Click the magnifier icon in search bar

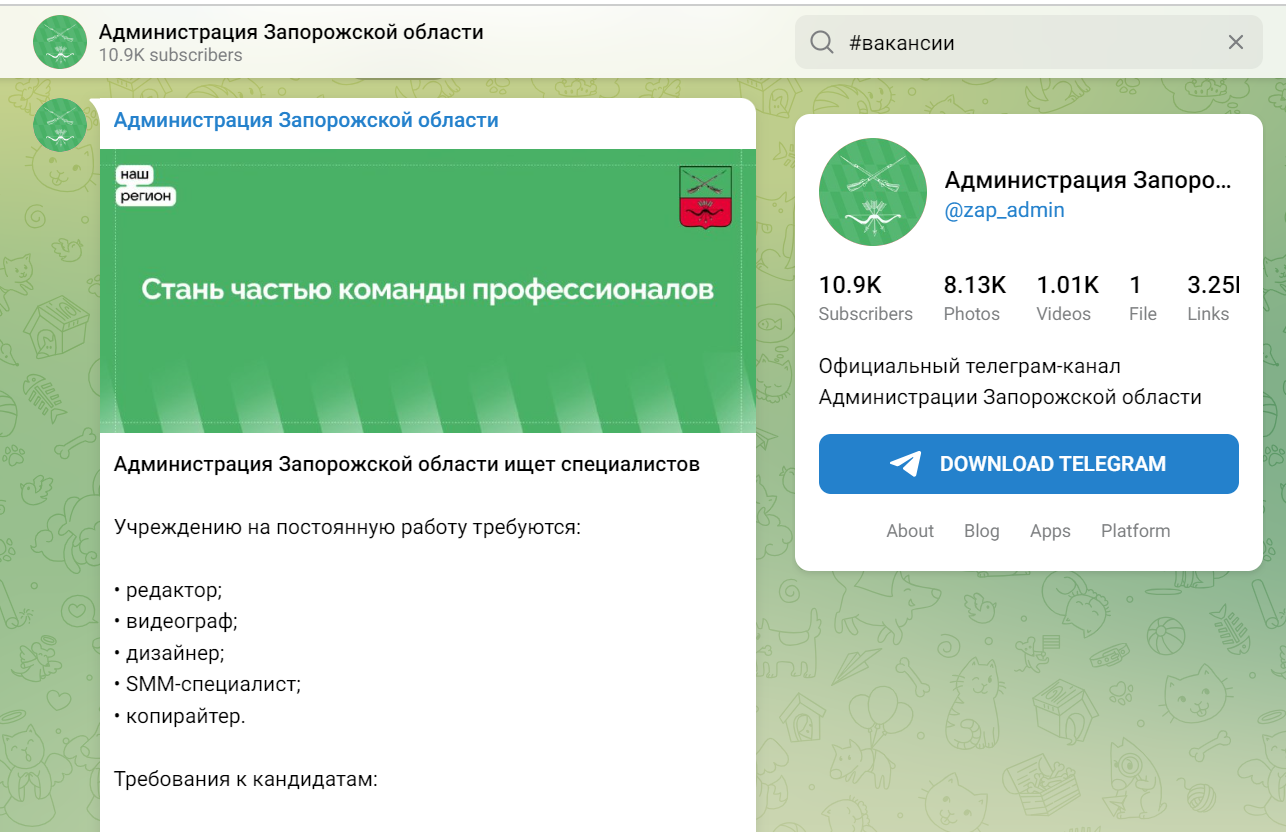tap(822, 42)
